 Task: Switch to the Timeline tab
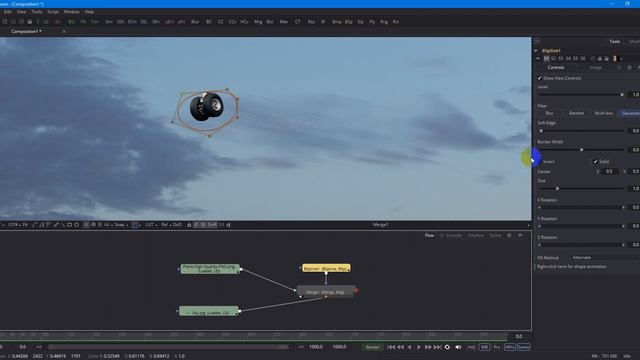tap(476, 236)
